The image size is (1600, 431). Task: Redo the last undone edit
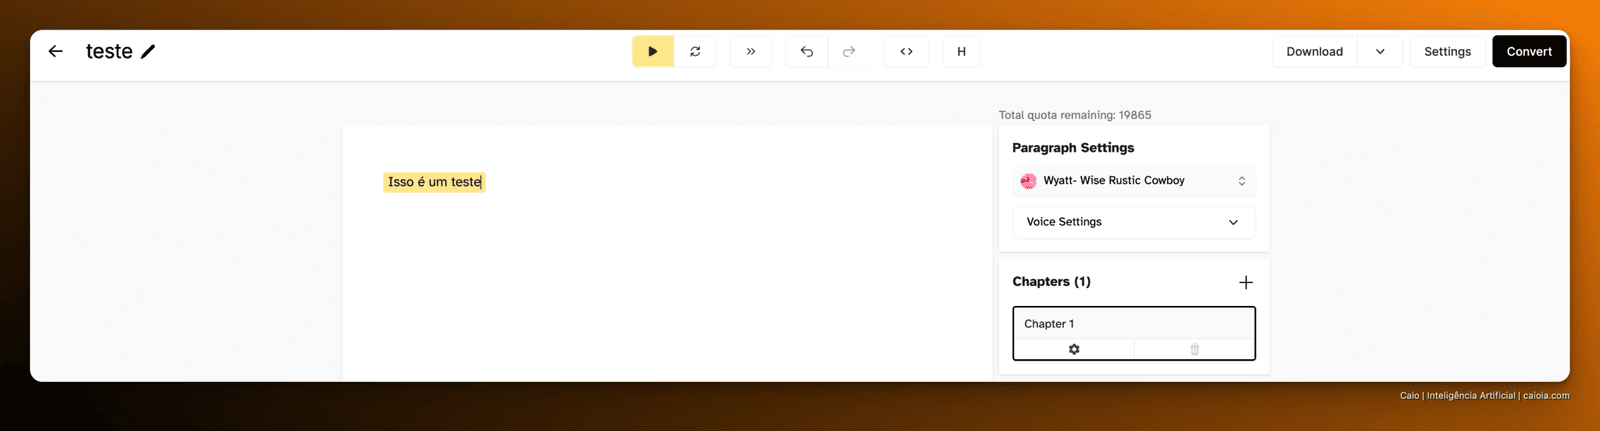849,51
